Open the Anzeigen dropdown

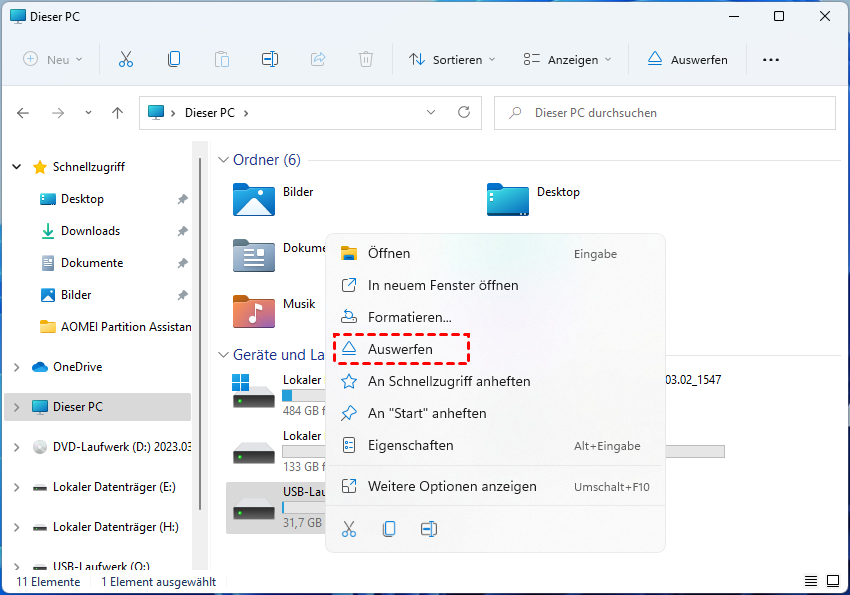coord(567,59)
